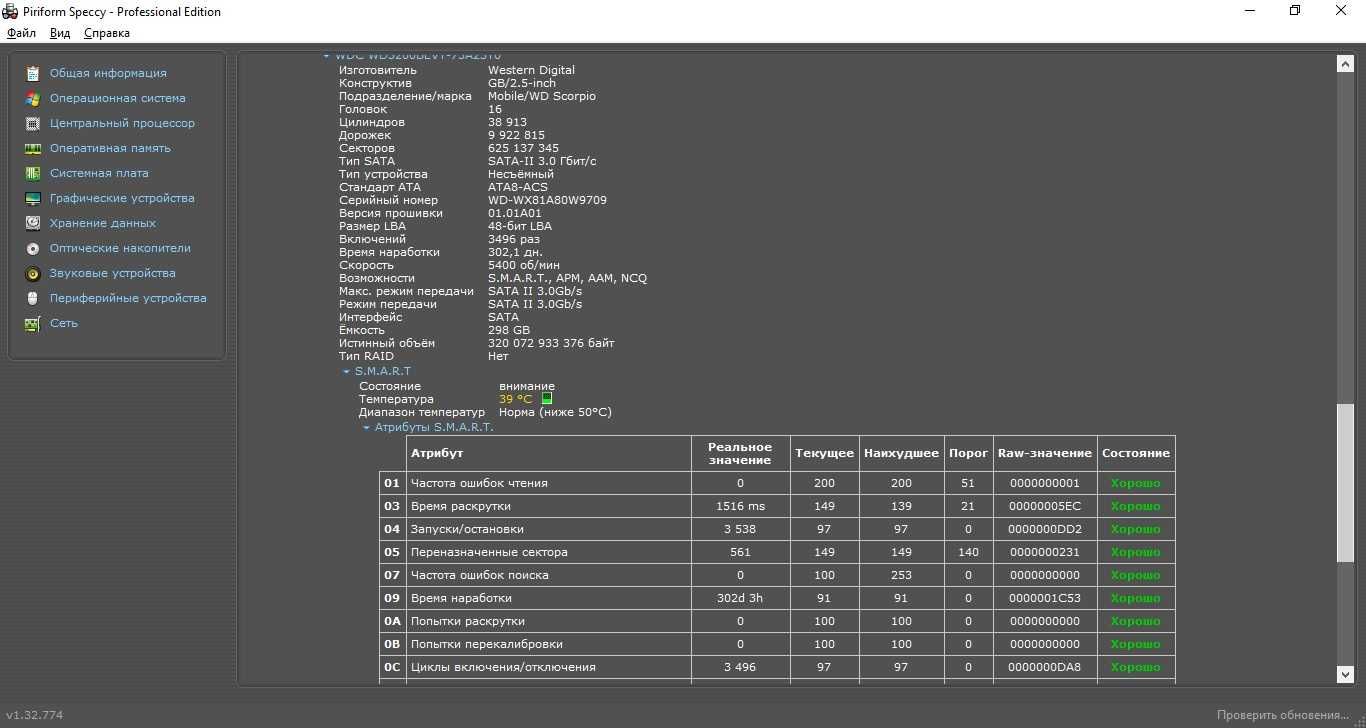Open the Графические устройства section

[122, 198]
